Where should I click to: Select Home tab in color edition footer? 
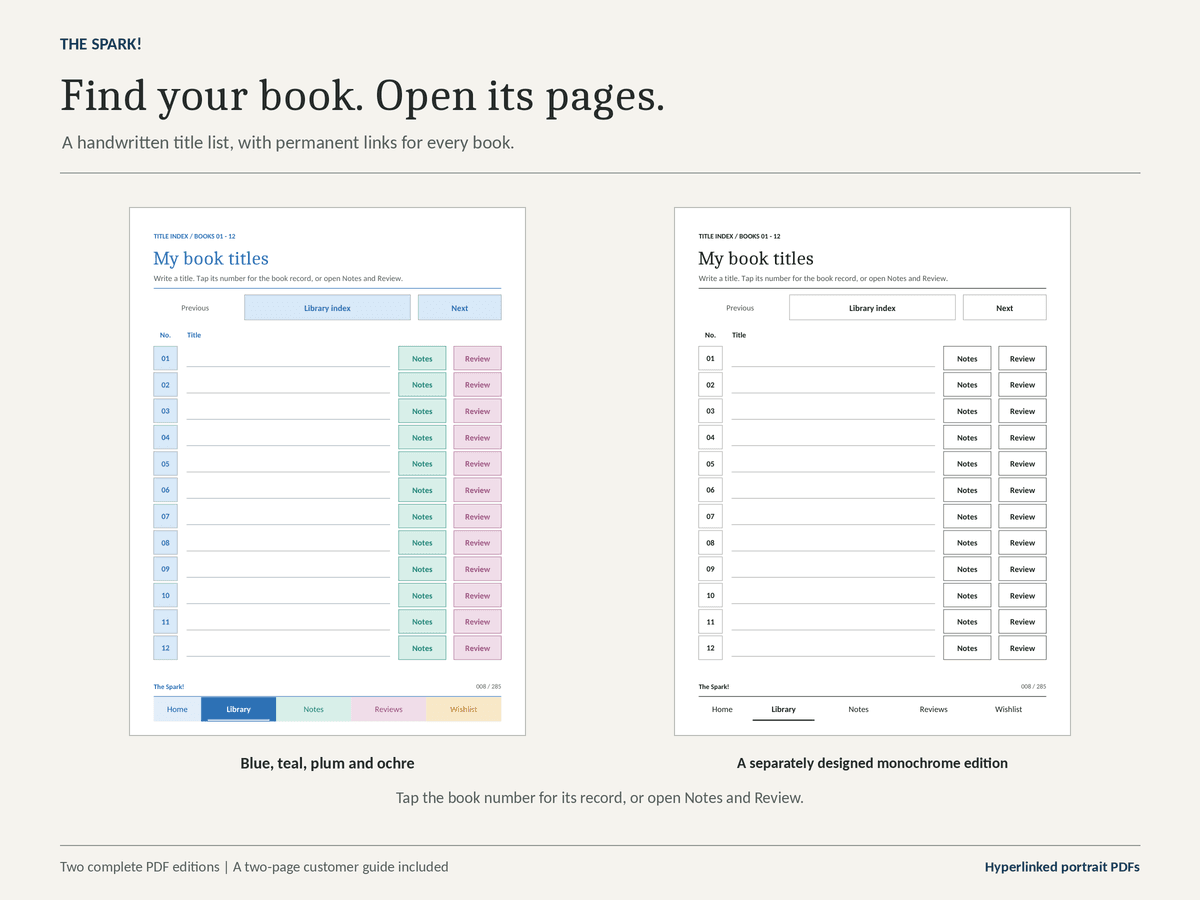177,709
